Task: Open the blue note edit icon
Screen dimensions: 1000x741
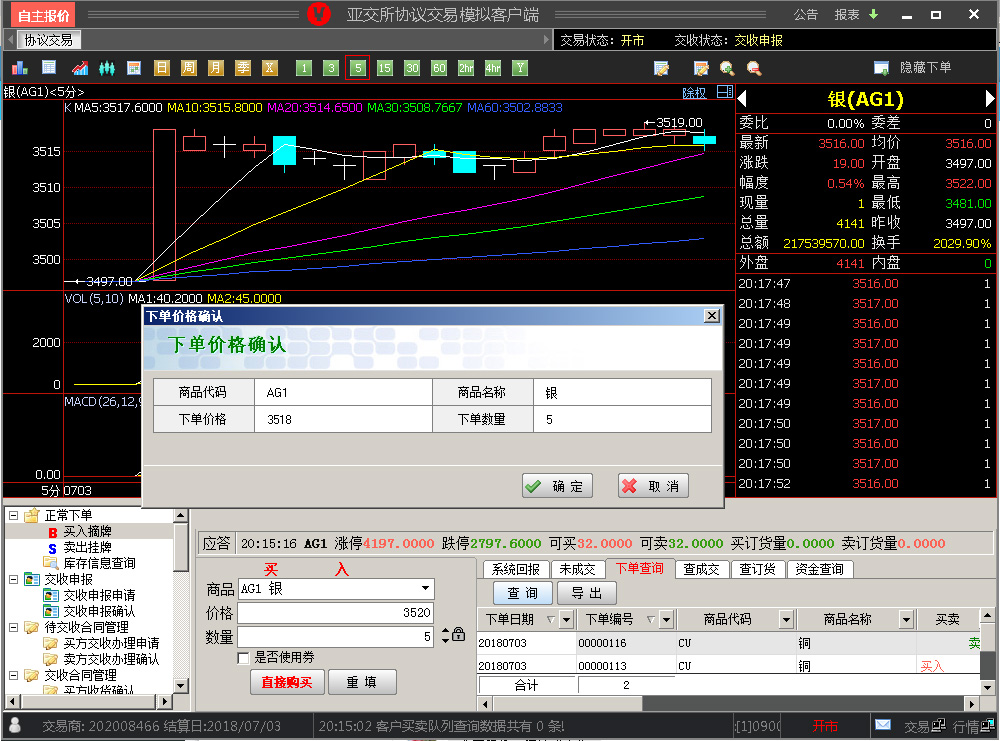Action: 661,68
